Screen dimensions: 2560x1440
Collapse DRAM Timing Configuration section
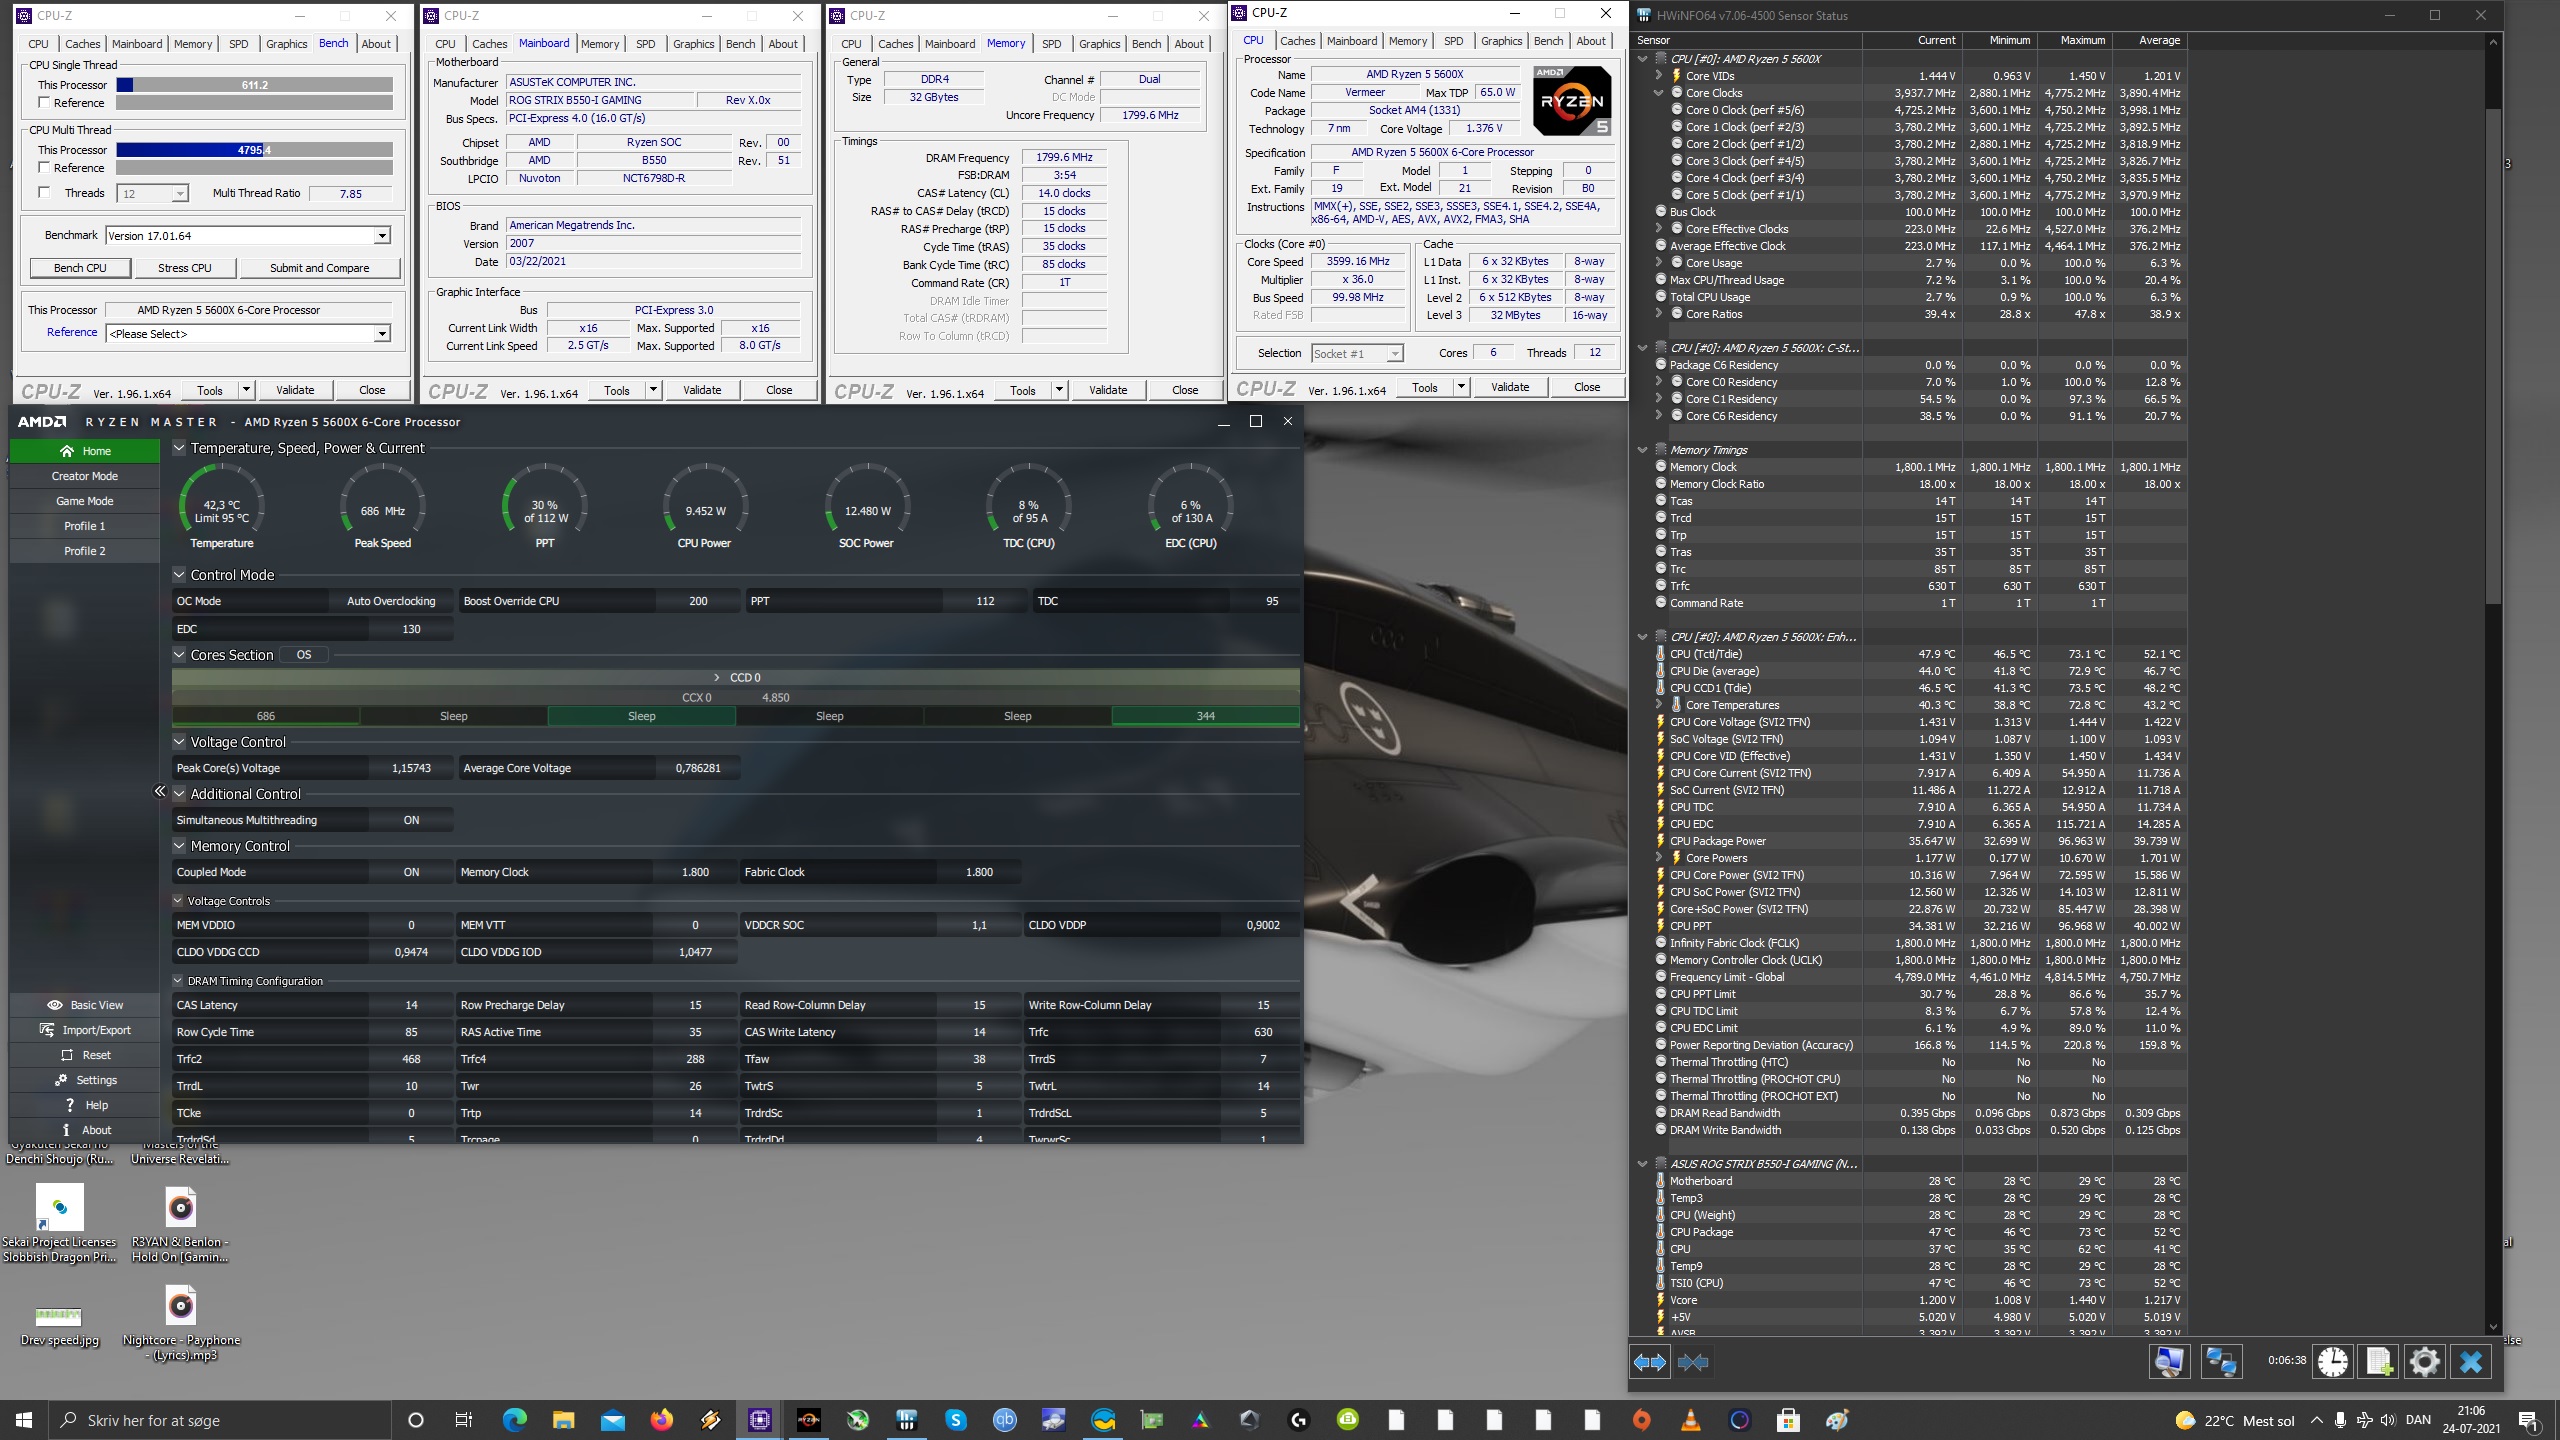tap(178, 981)
